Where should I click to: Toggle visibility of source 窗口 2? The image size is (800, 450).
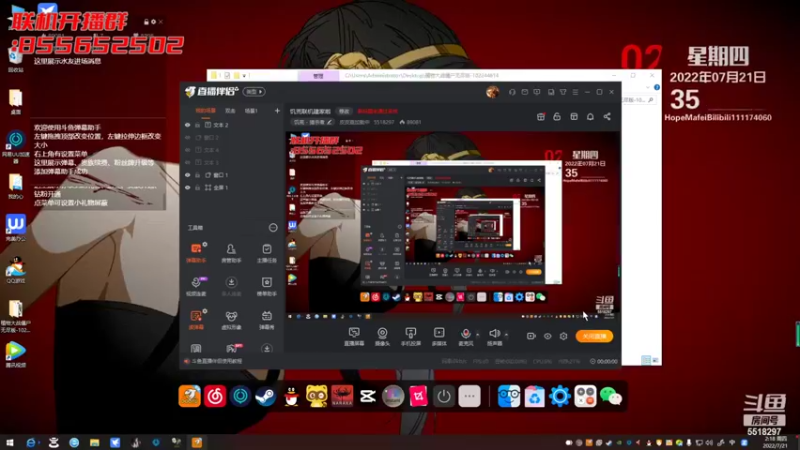pos(188,138)
